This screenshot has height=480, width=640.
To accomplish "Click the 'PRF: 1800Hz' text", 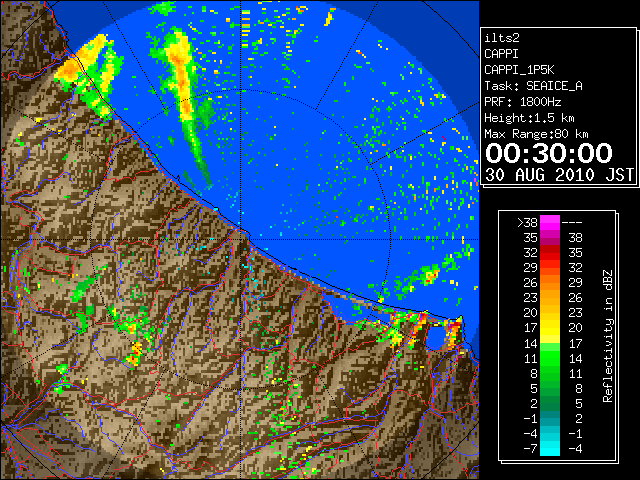I will coord(523,102).
